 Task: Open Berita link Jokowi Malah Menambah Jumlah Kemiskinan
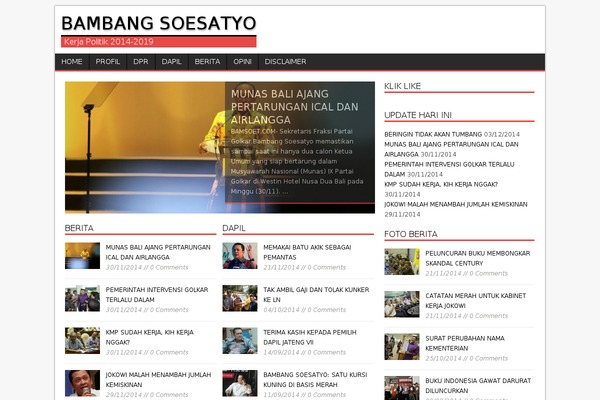pos(158,380)
